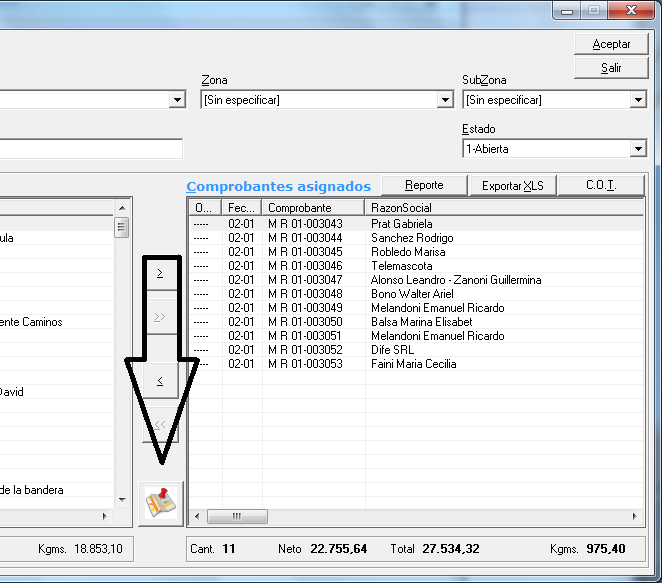Image resolution: width=662 pixels, height=583 pixels.
Task: Click the double left arrow remove-all button
Action: [x=161, y=424]
